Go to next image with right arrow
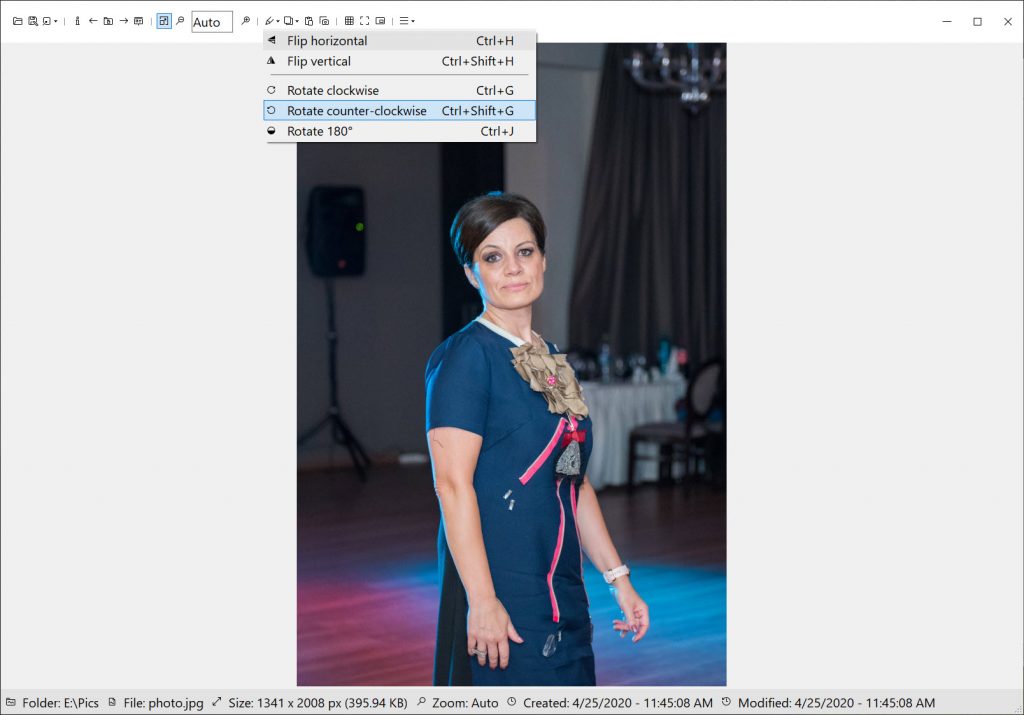The height and width of the screenshot is (715, 1024). 123,21
